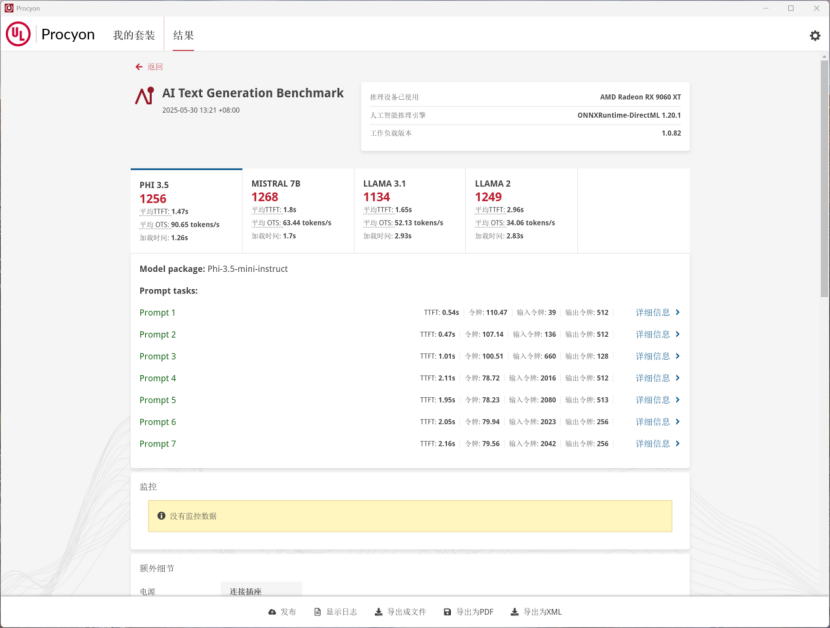The height and width of the screenshot is (628, 830).
Task: Click the 额外细节 section heading
Action: pyautogui.click(x=157, y=568)
